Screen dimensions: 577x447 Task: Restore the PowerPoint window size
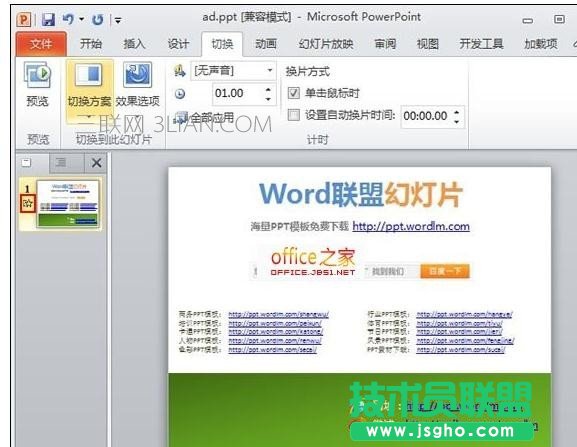tap(559, 19)
